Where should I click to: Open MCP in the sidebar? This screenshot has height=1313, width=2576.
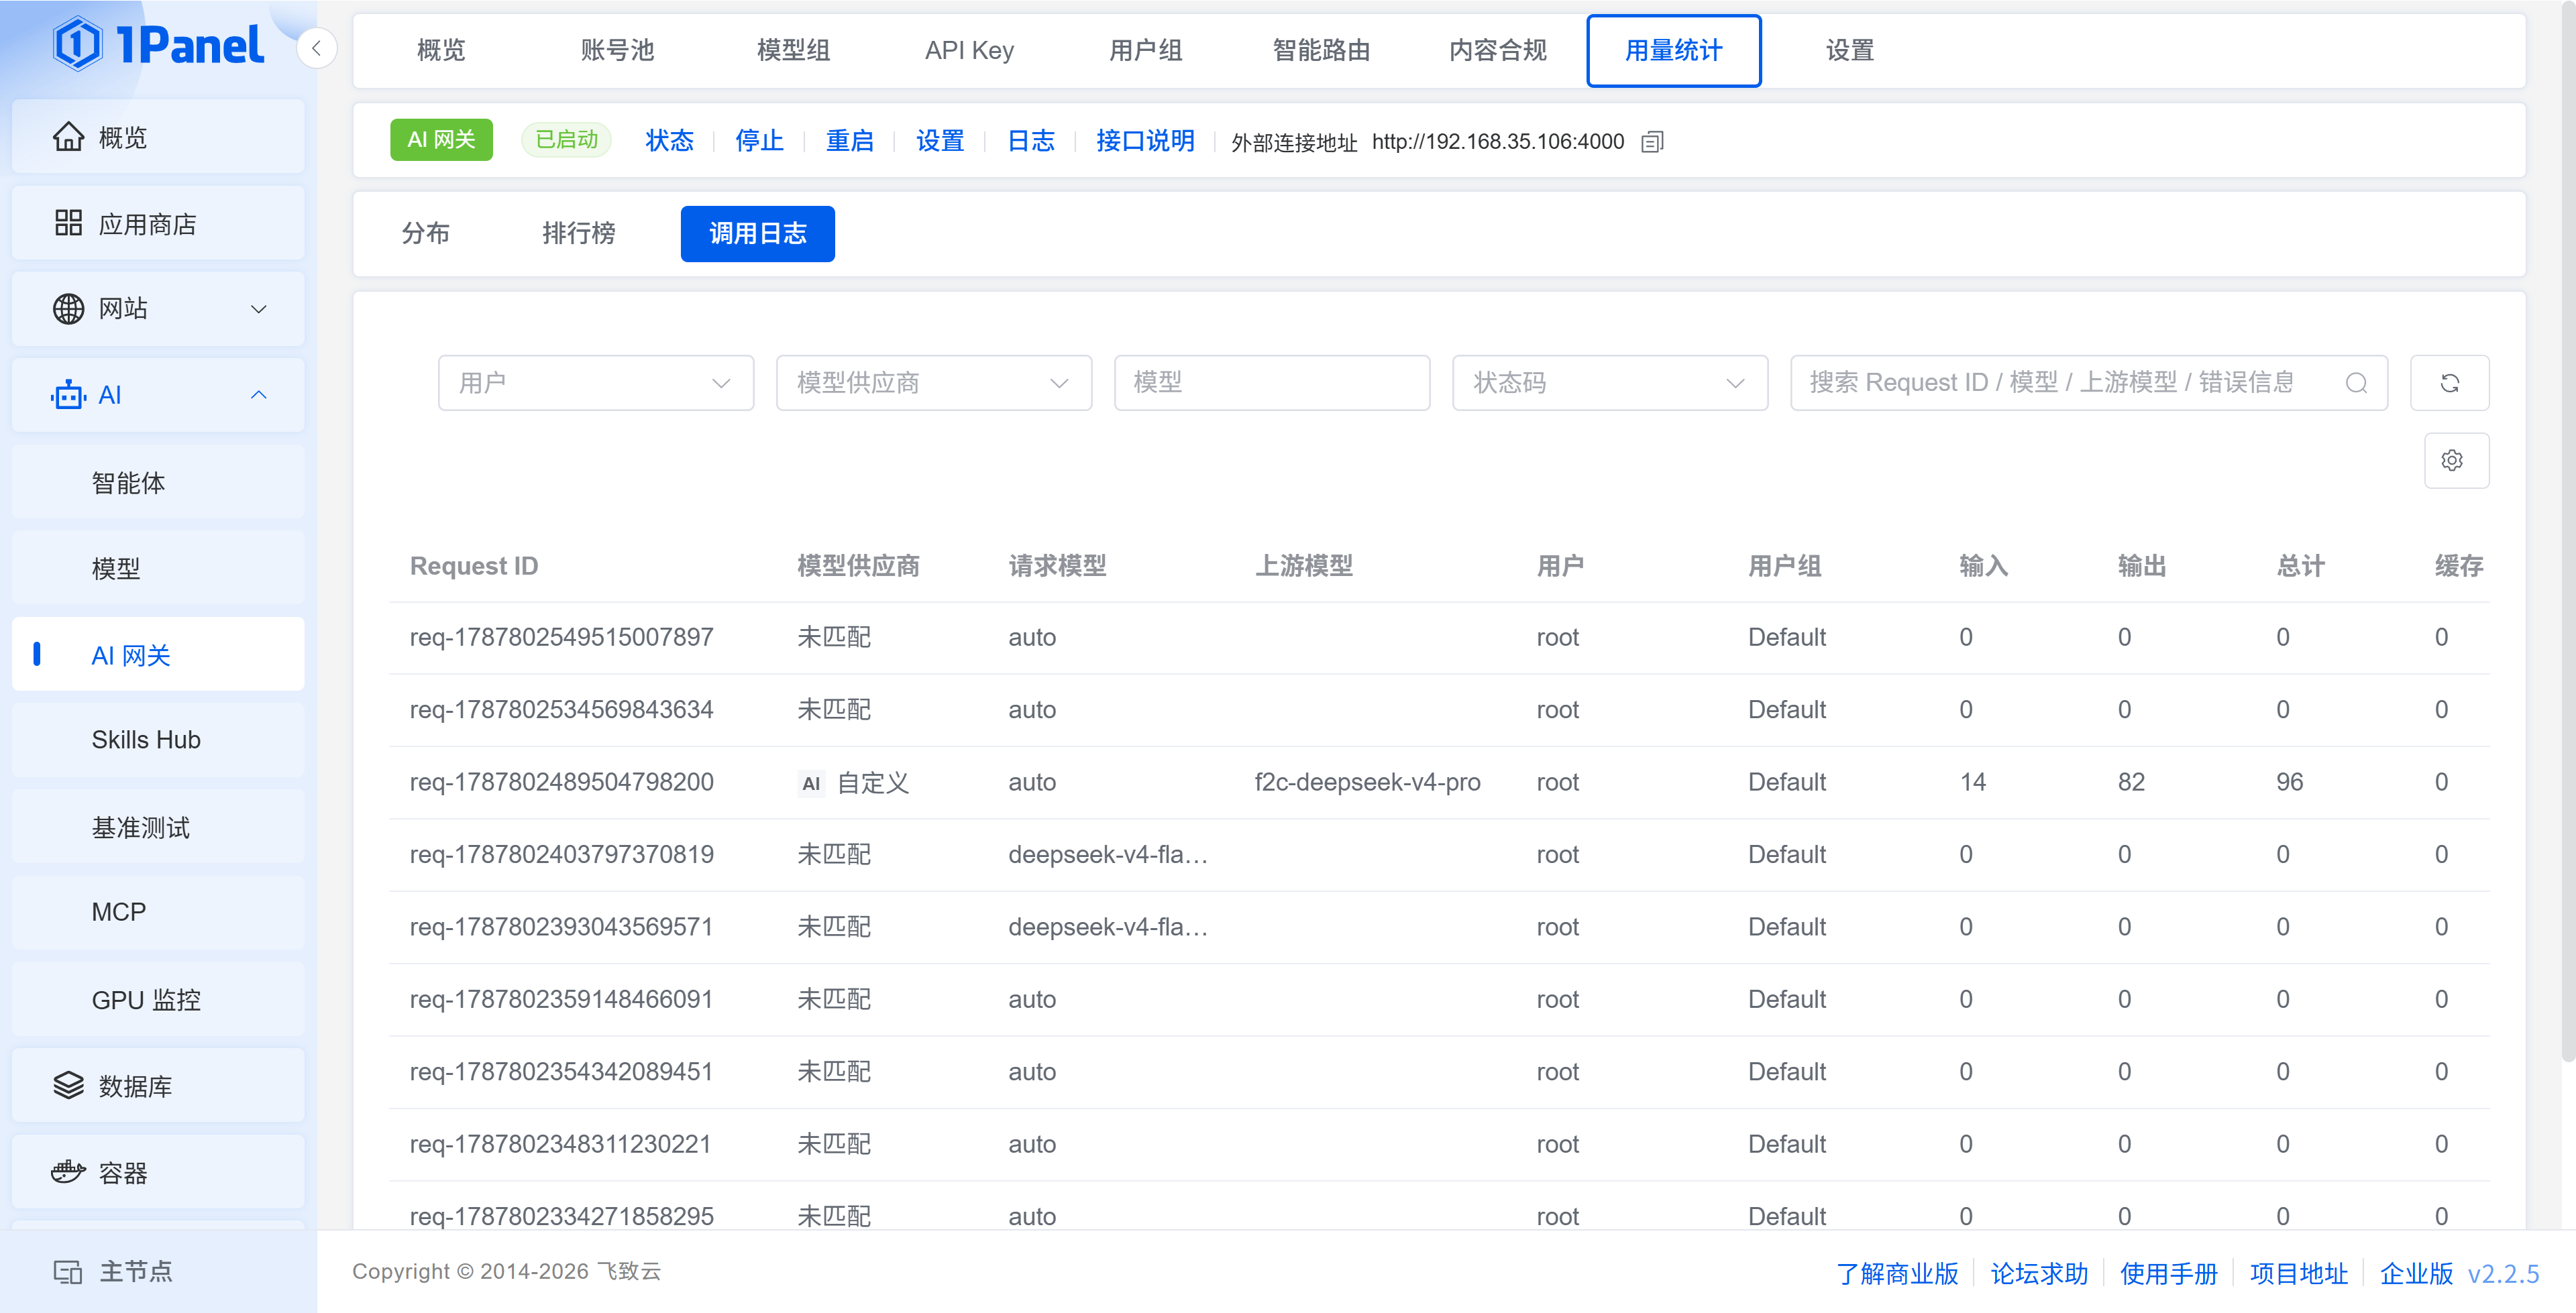click(158, 912)
